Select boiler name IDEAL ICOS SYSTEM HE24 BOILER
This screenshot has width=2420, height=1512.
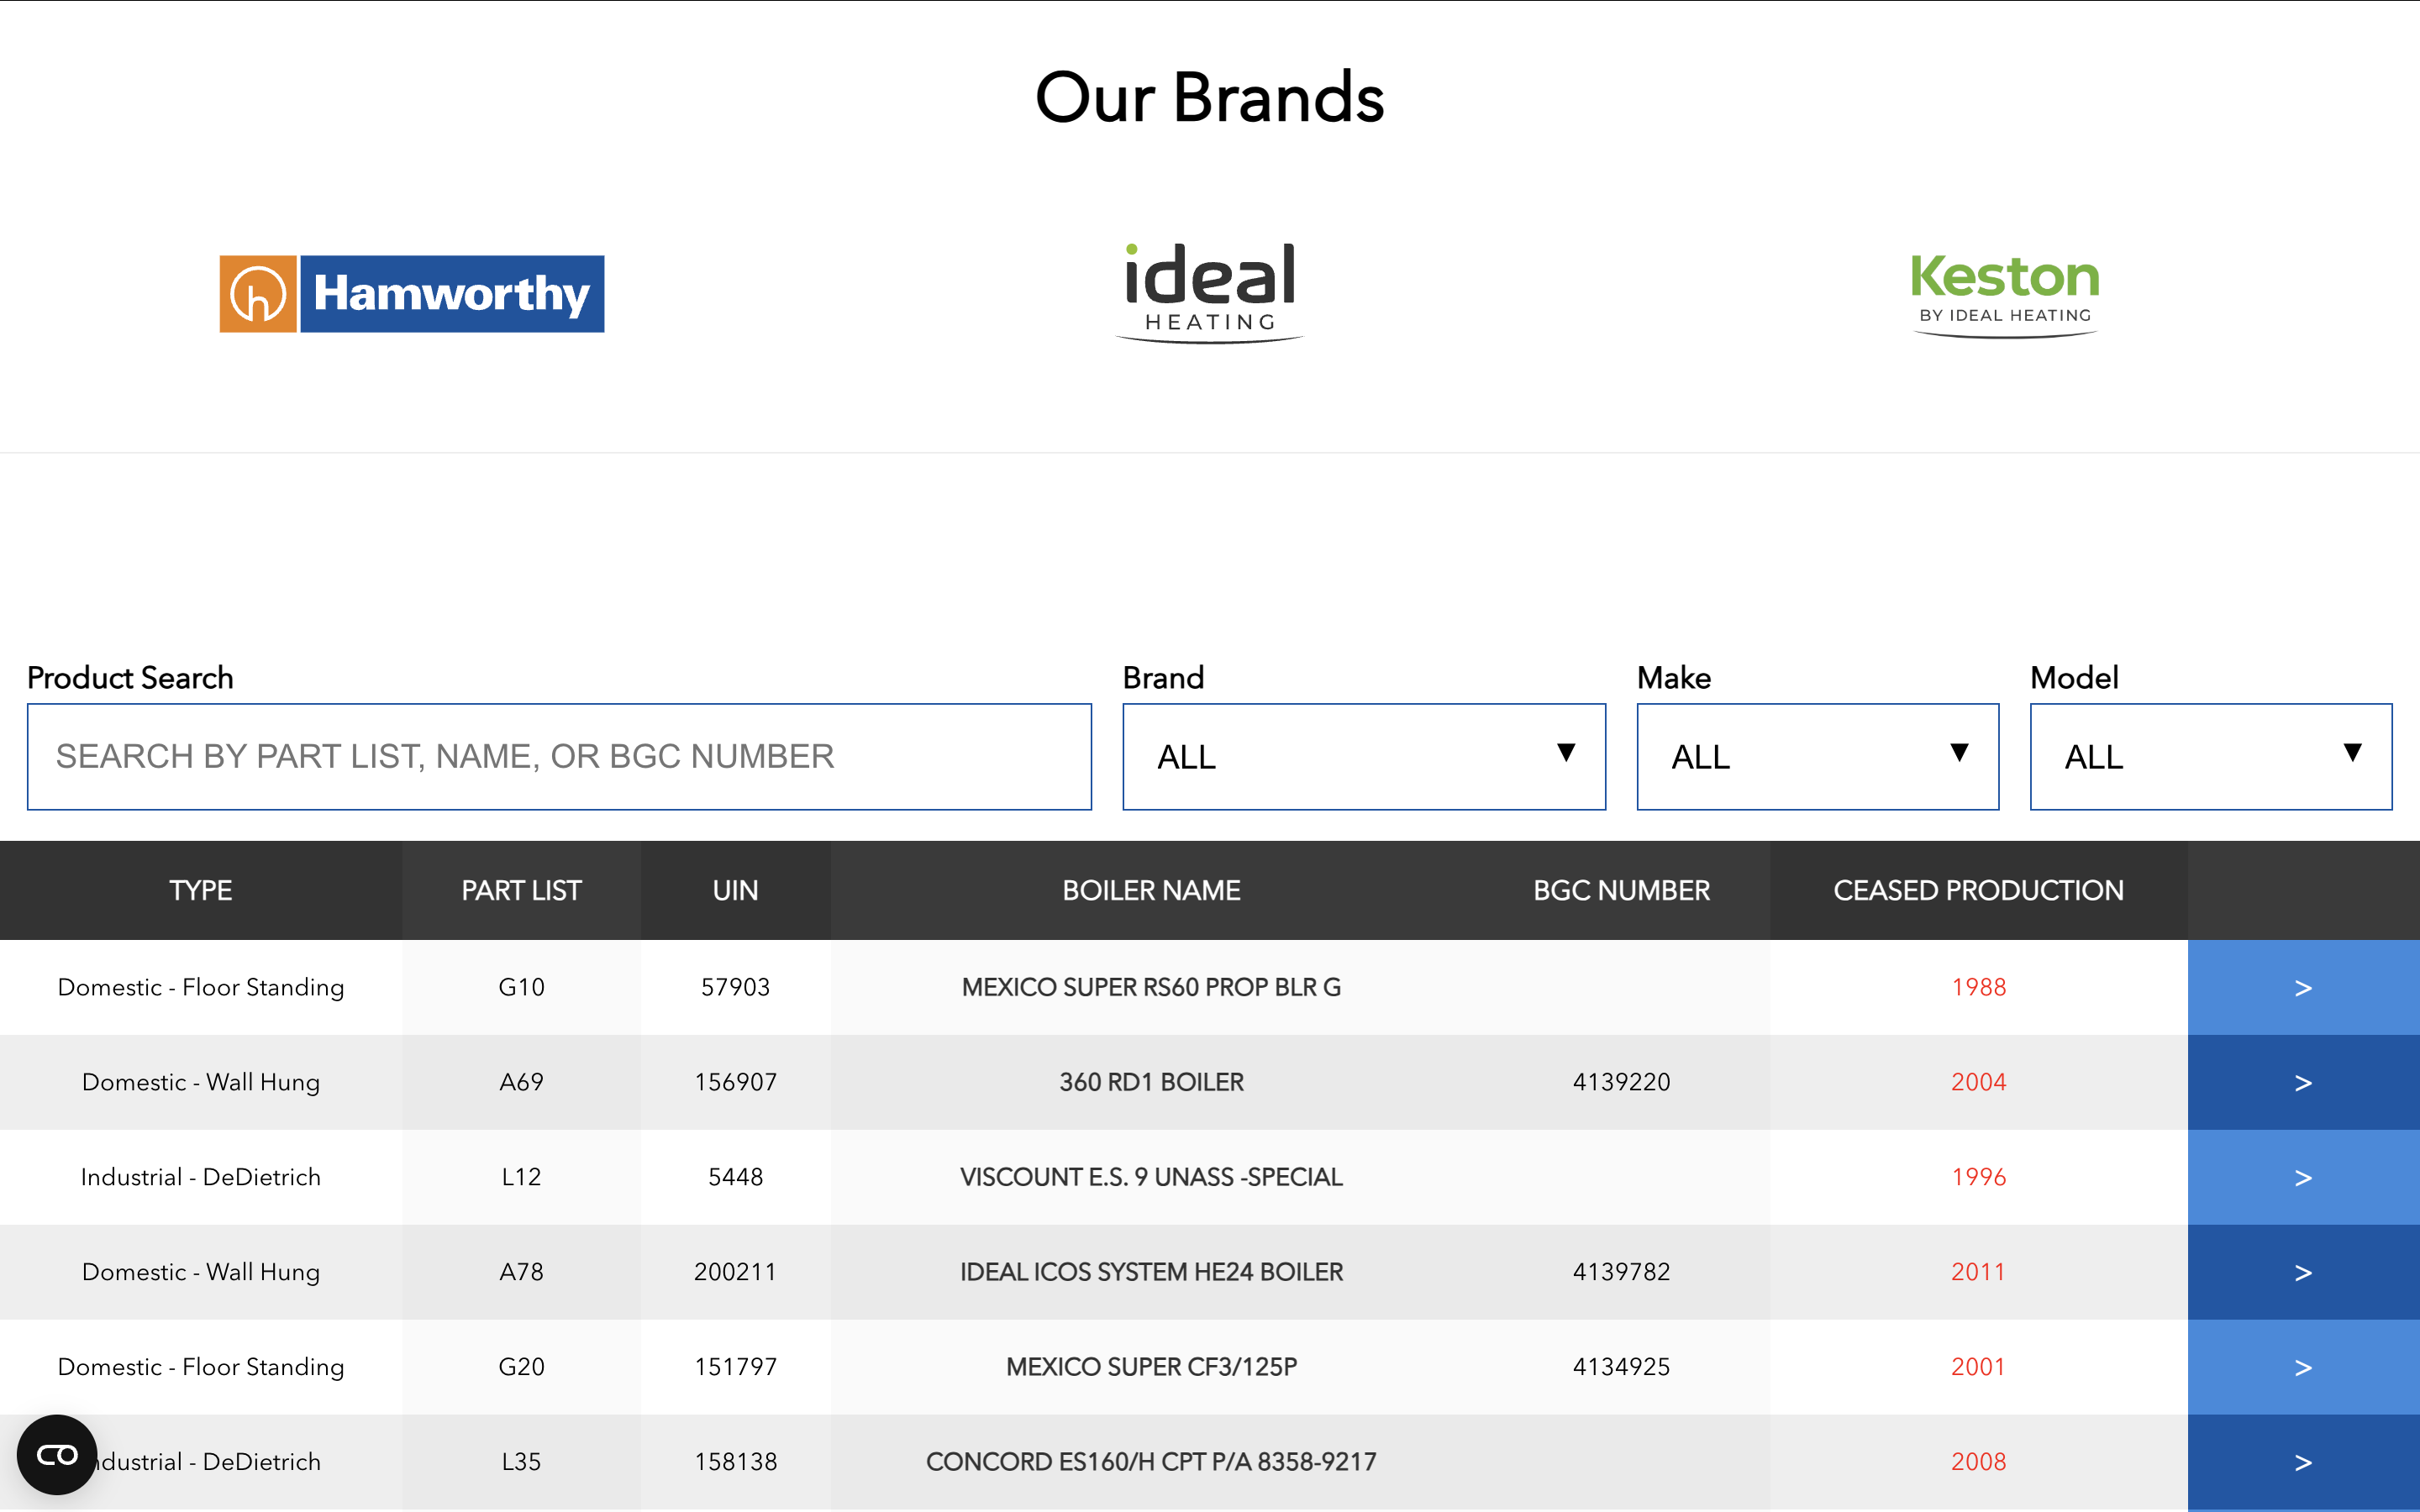[x=1151, y=1273]
